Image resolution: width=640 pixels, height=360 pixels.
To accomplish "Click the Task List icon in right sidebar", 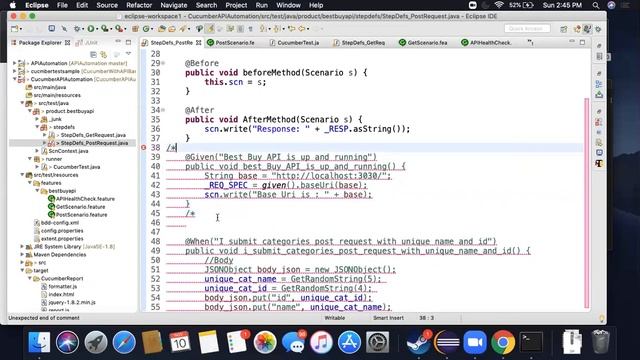I will (x=599, y=56).
